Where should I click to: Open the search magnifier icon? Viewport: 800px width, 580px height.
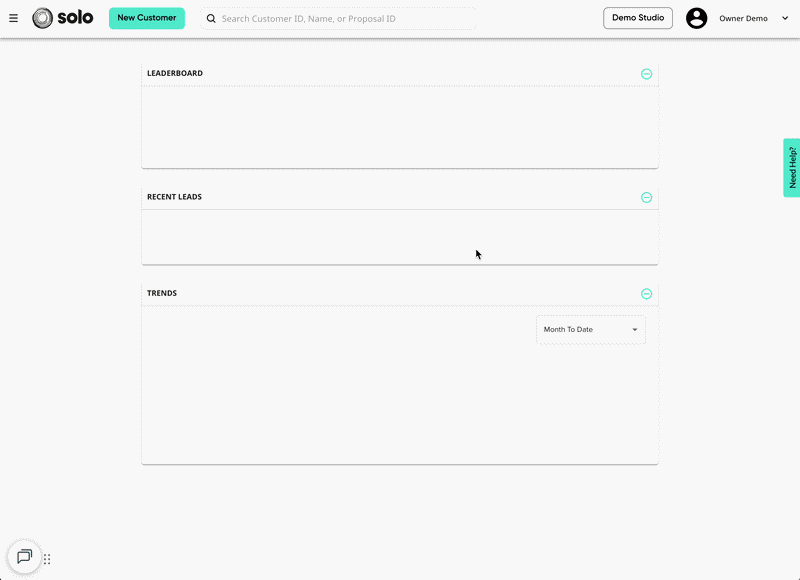click(210, 18)
